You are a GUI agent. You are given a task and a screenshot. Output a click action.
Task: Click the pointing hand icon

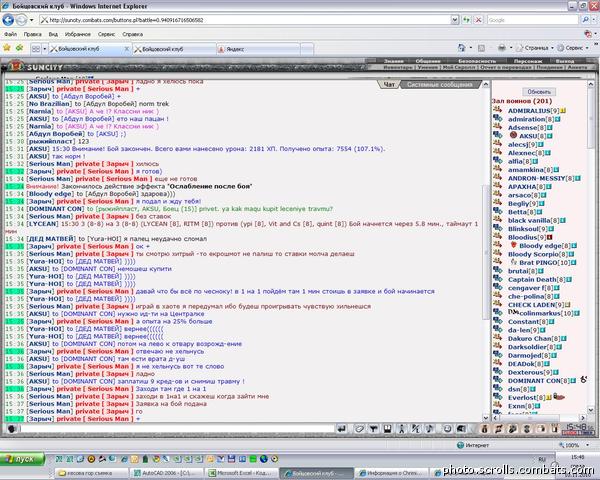tap(541, 429)
